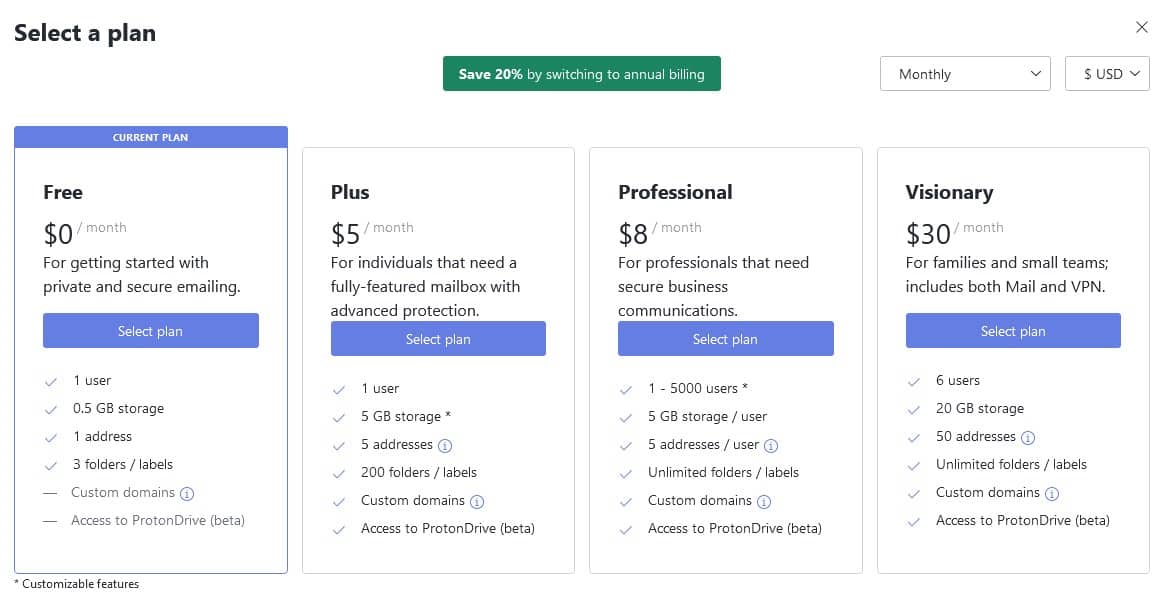Click the Customizable features footnote
Screen dimensions: 1171x597
coord(75,583)
